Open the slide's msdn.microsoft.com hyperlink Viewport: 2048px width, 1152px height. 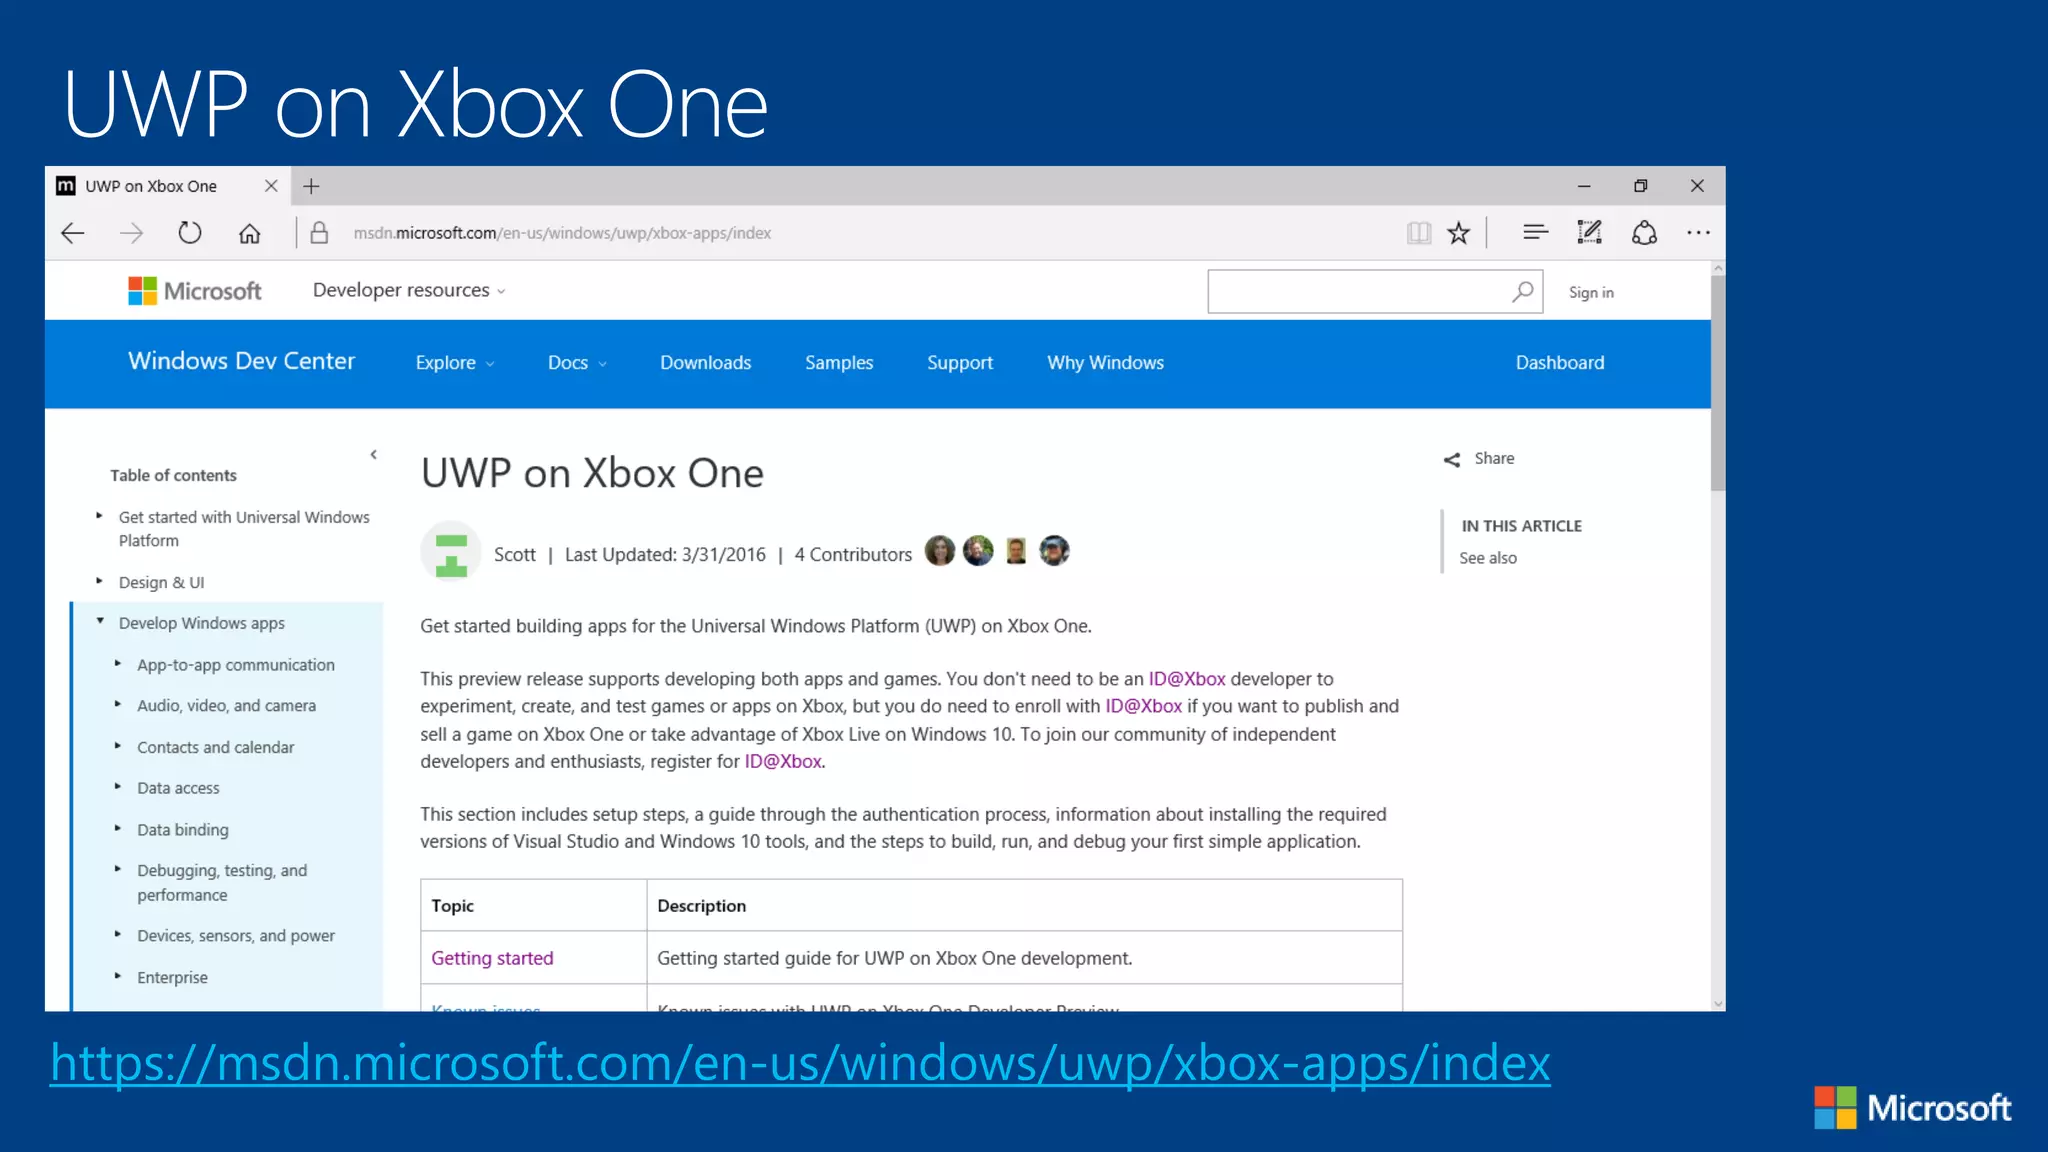pyautogui.click(x=800, y=1062)
